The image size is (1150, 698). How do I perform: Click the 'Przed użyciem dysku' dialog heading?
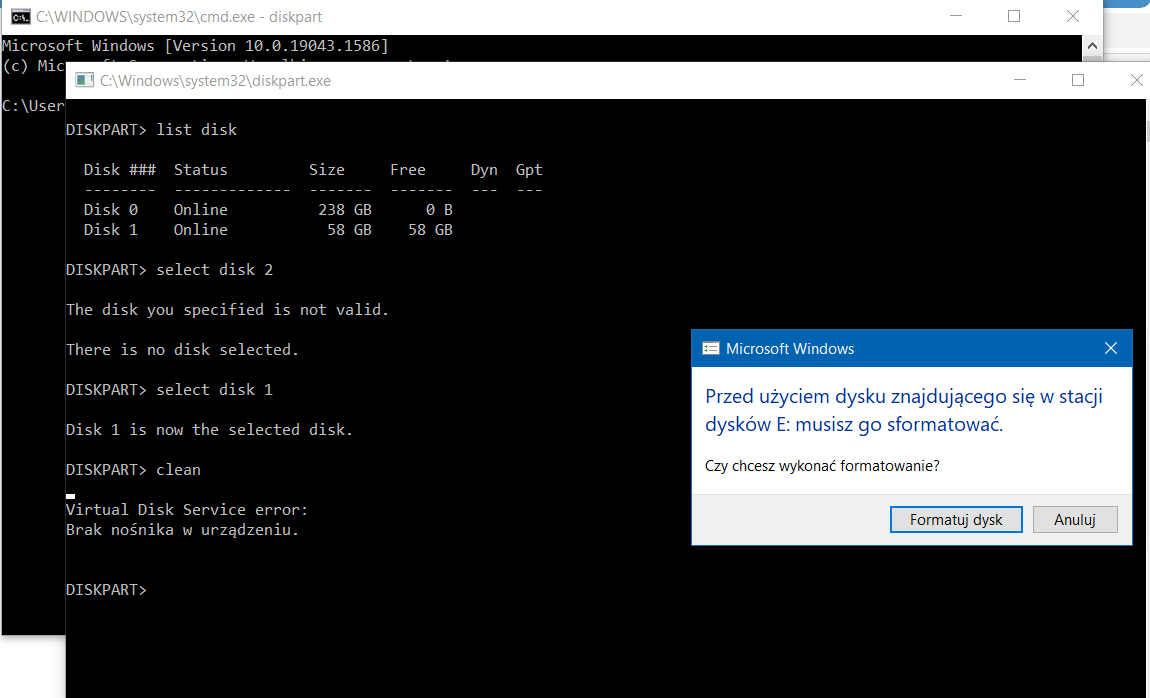pos(904,411)
